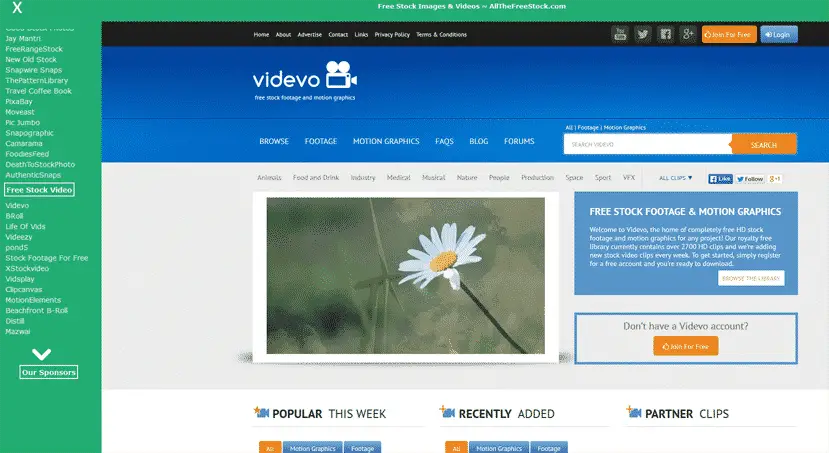829x453 pixels.
Task: Open Videvo's YouTube channel icon
Action: pyautogui.click(x=620, y=34)
